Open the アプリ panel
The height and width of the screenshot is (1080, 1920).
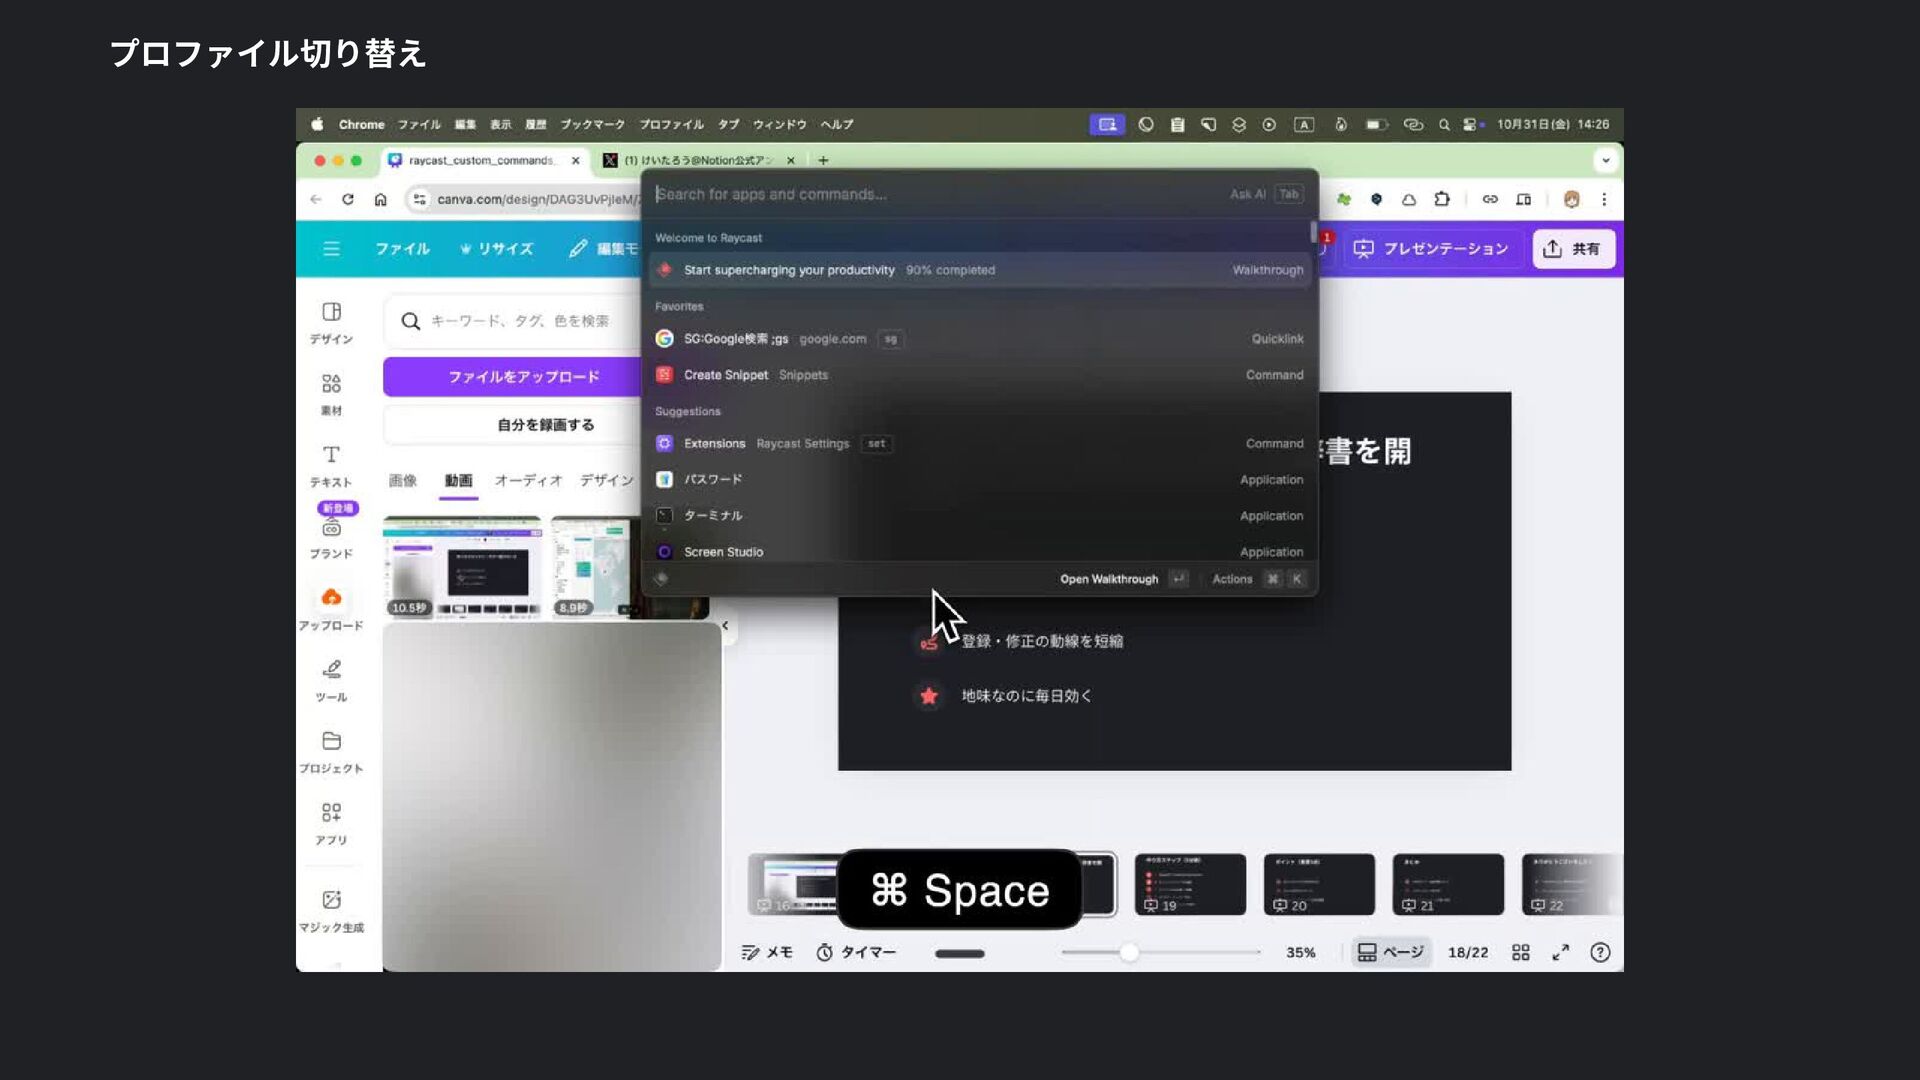click(x=331, y=823)
